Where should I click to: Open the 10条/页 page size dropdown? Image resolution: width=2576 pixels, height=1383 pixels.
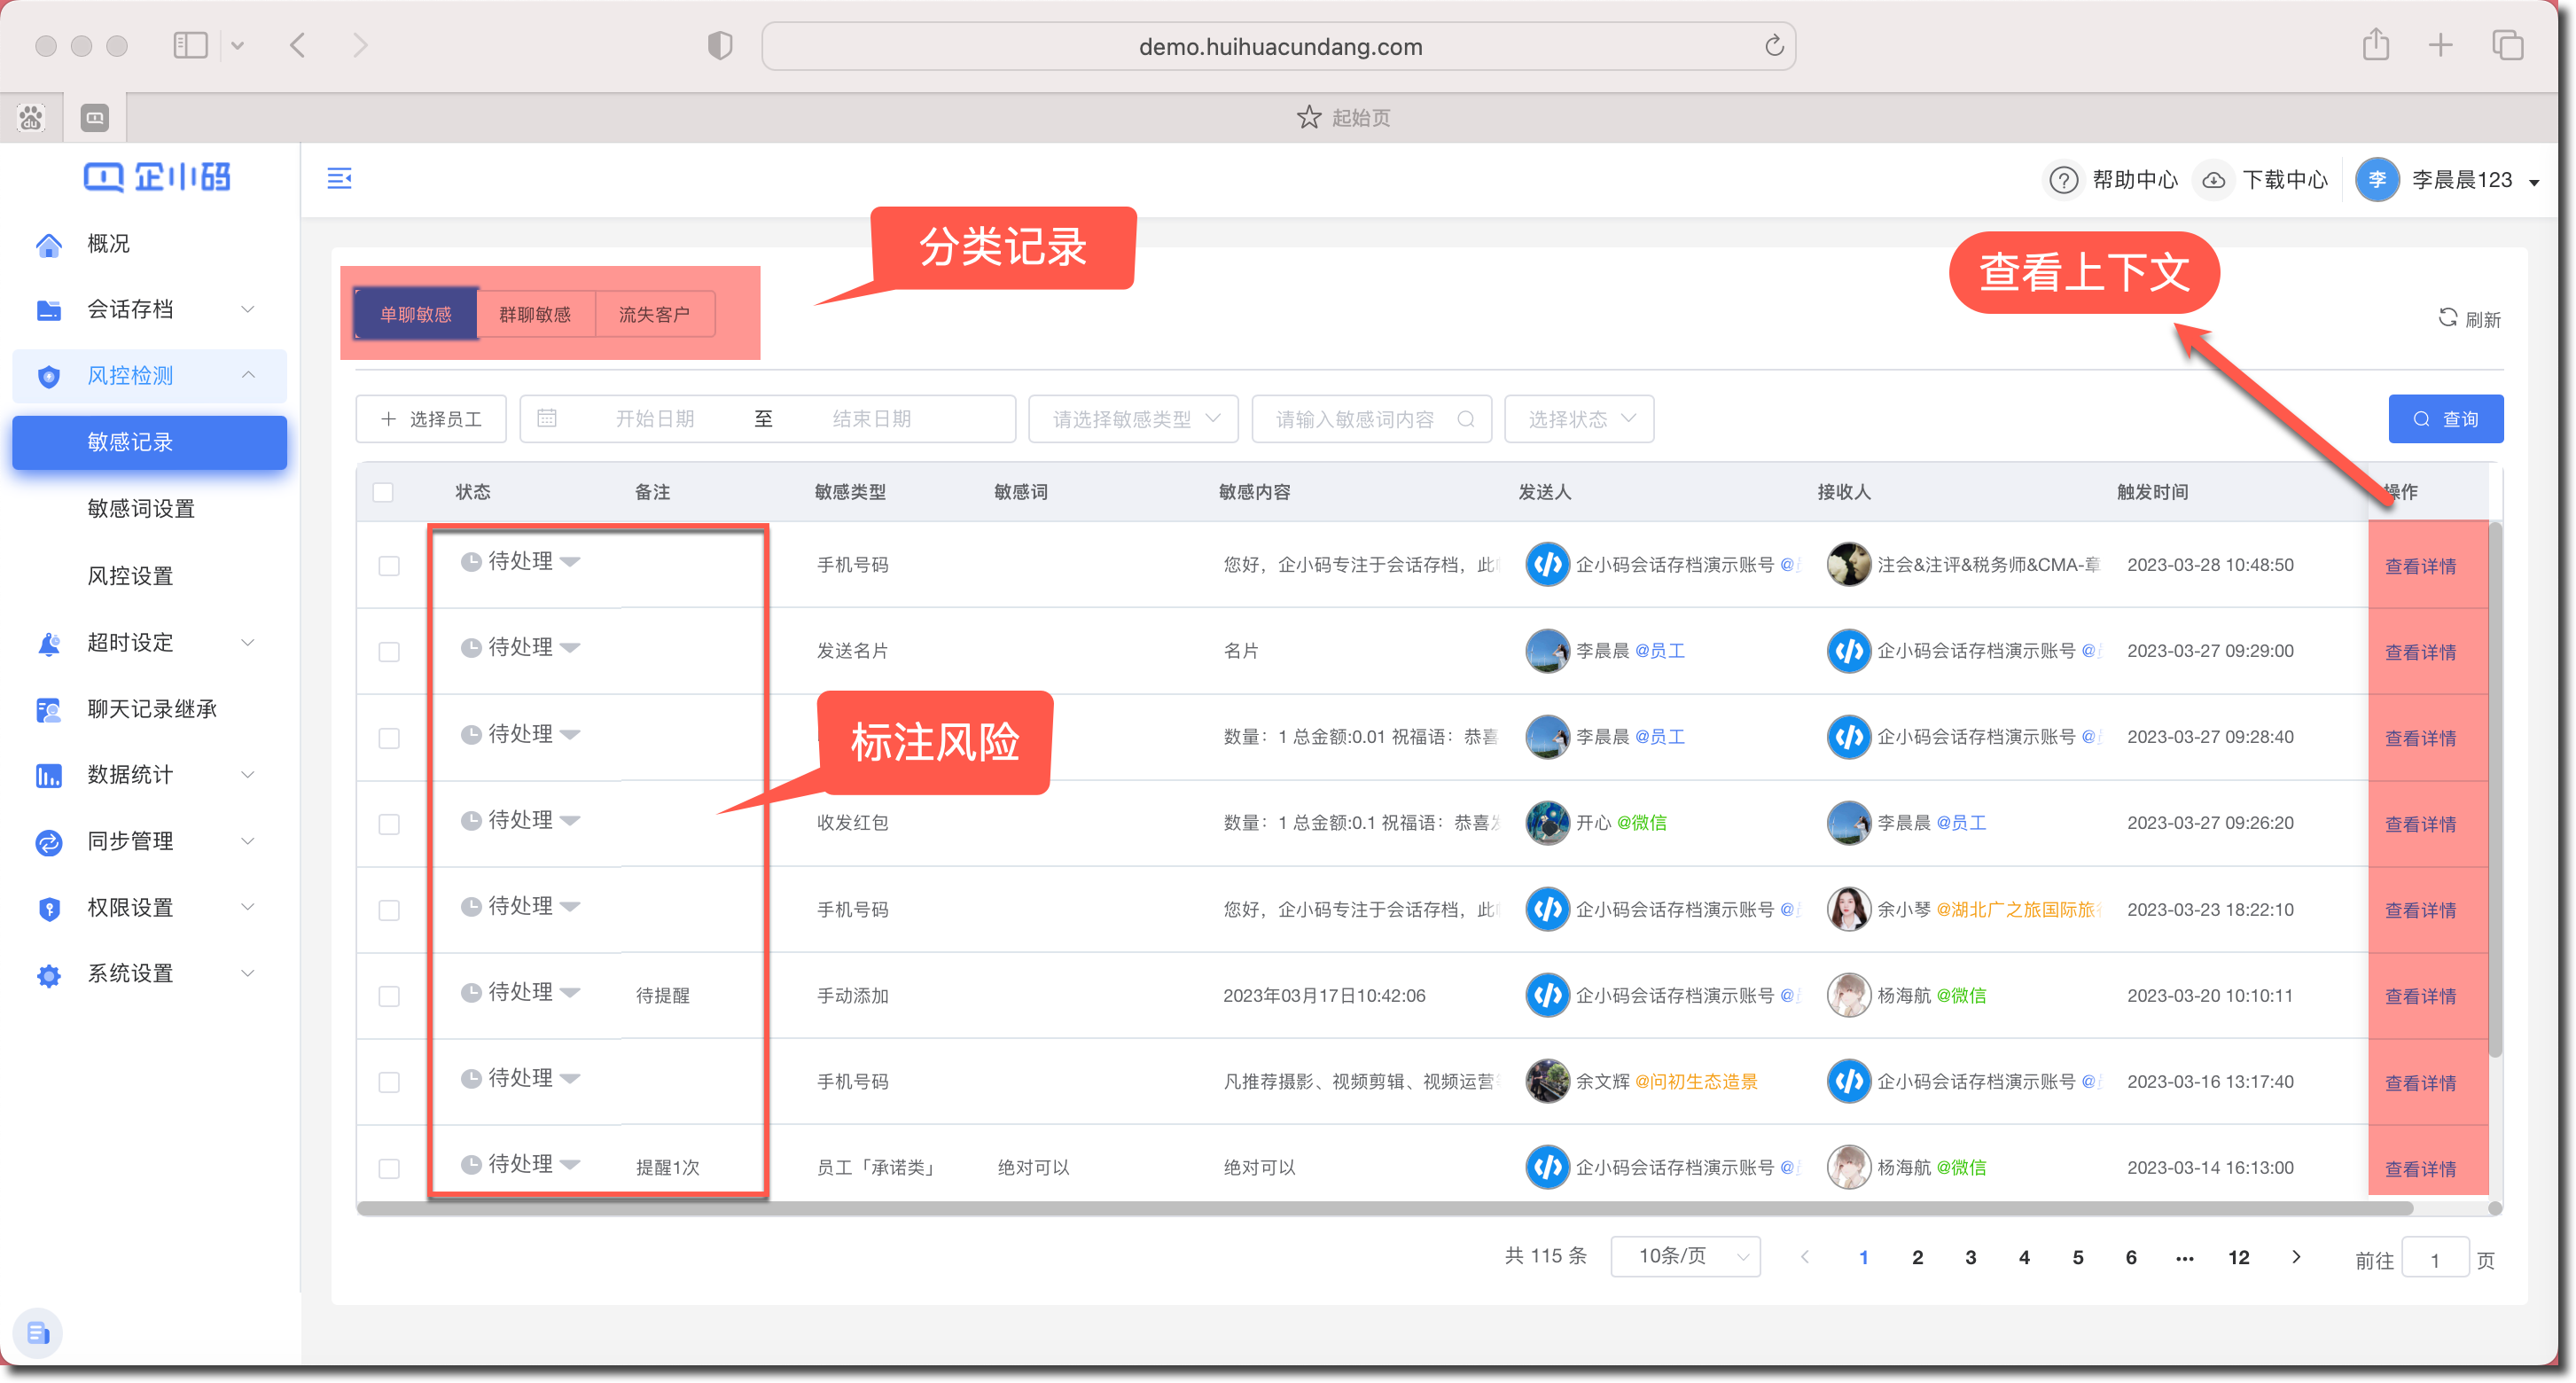pyautogui.click(x=1685, y=1256)
